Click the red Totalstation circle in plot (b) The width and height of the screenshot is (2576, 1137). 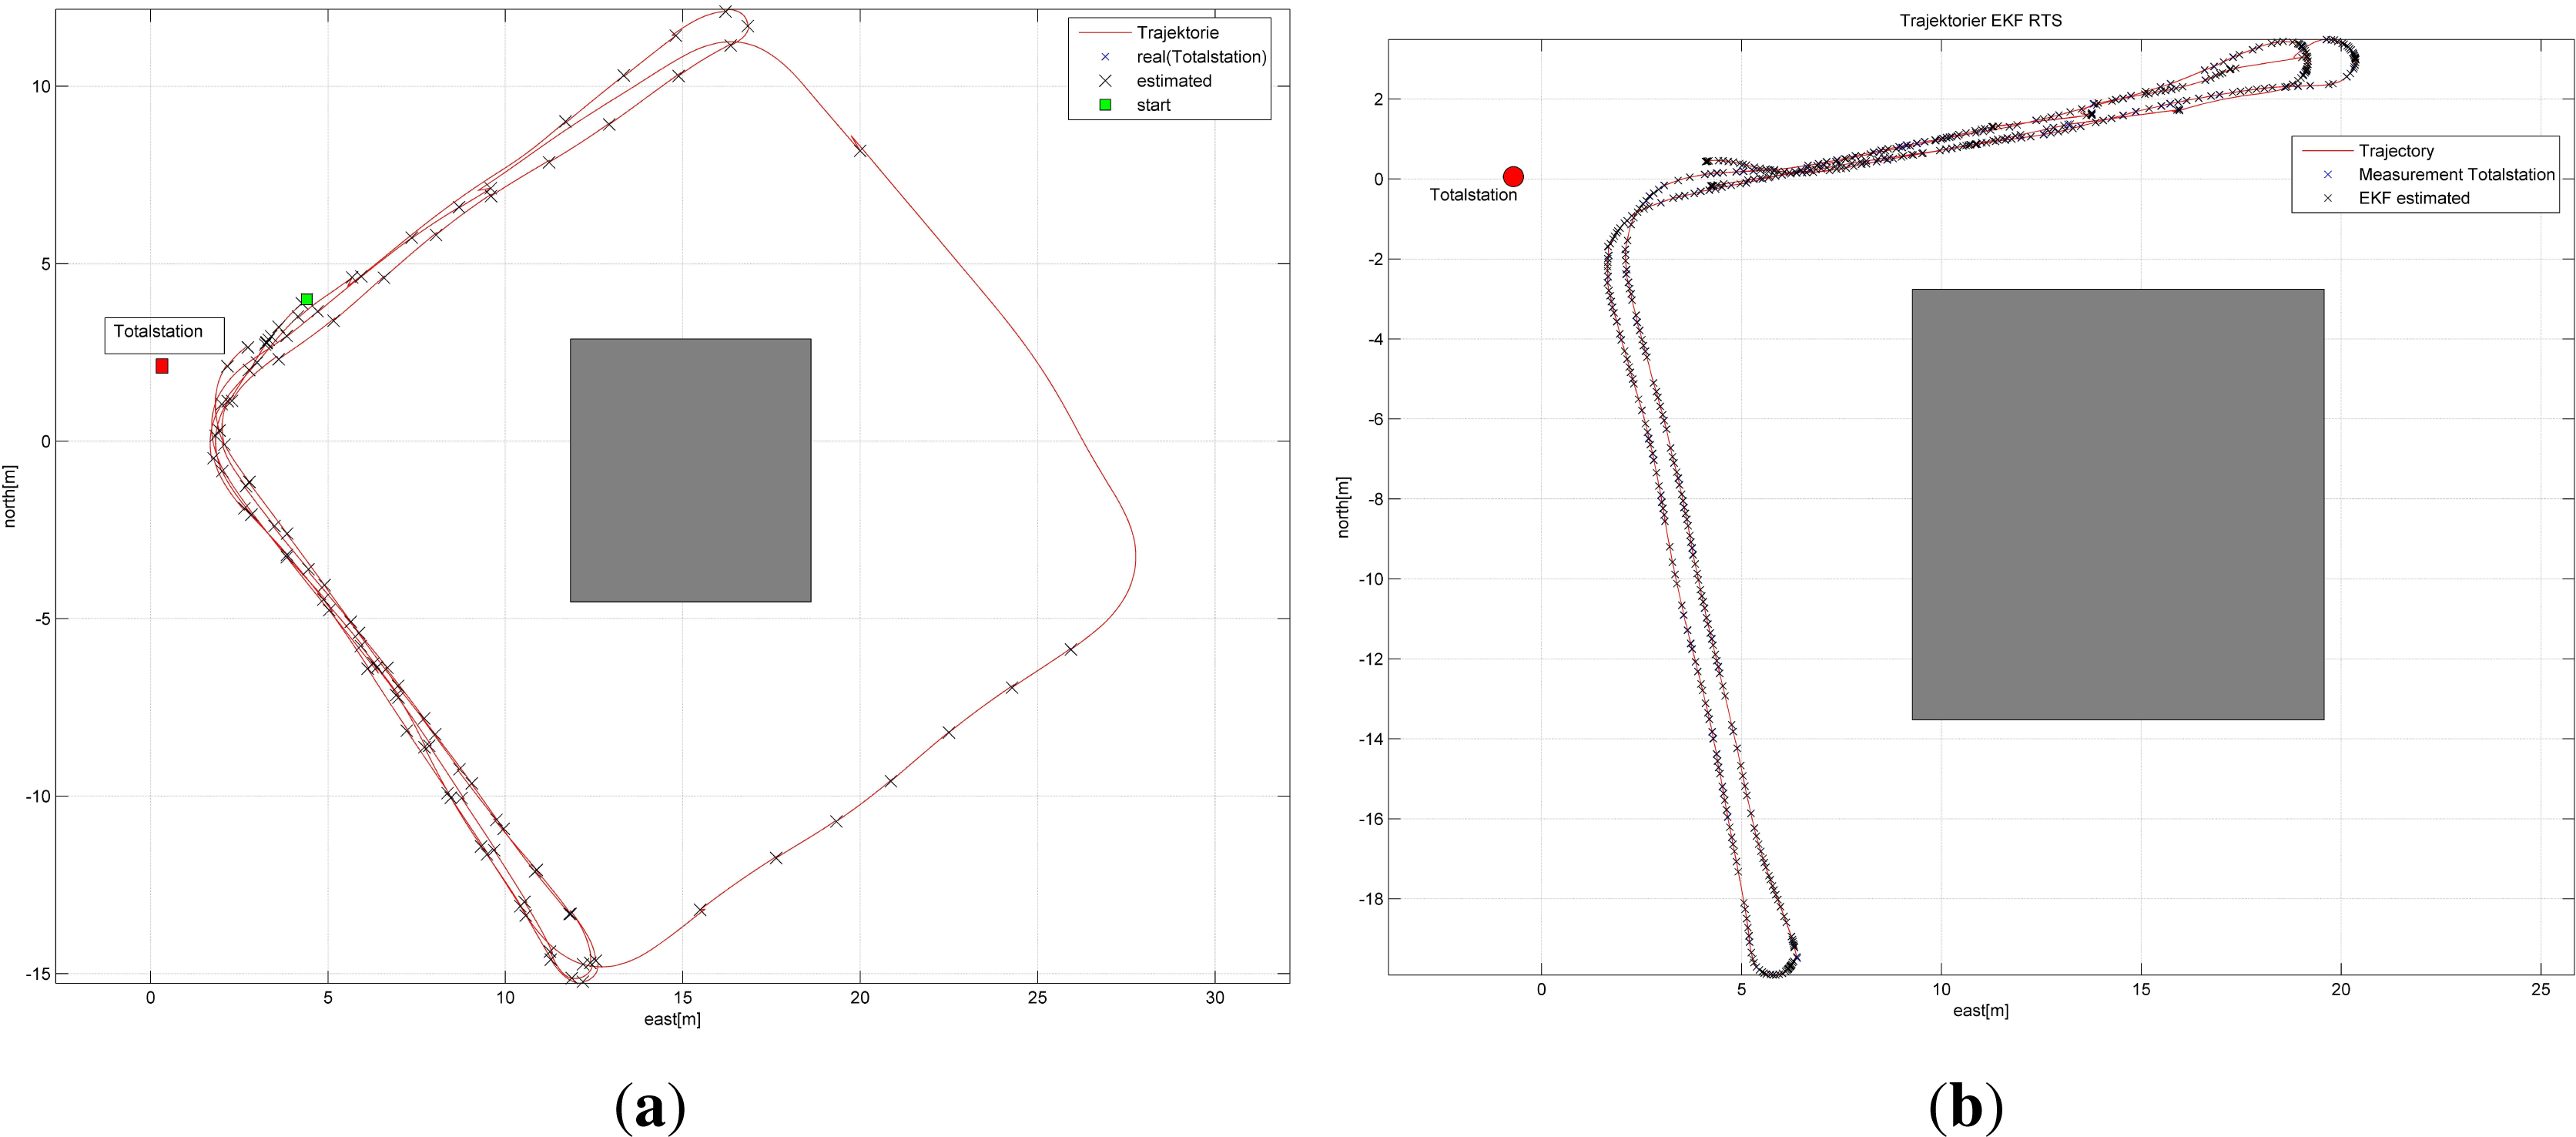(x=1513, y=177)
